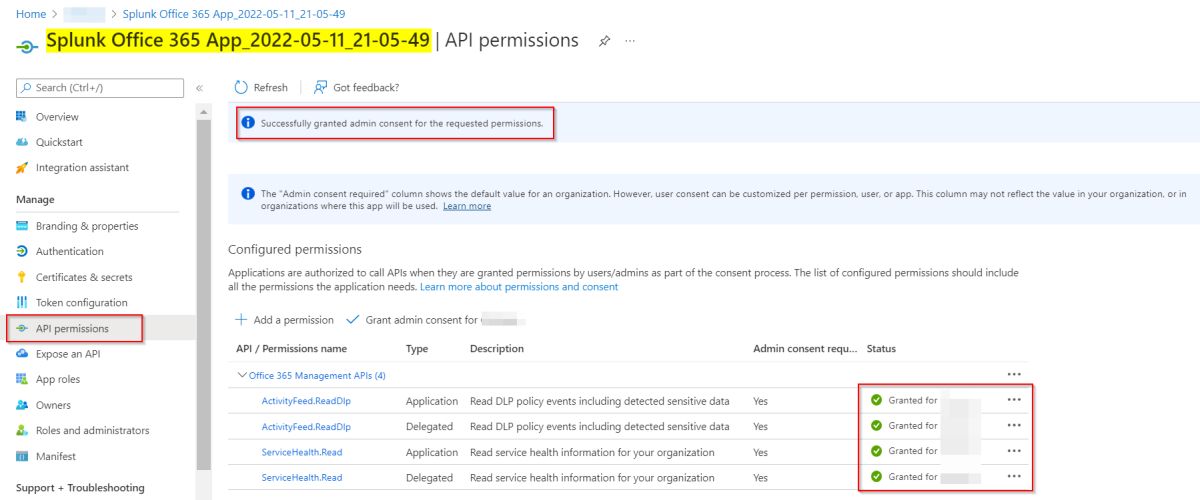
Task: Open the ellipsis menu next to the page title
Action: pyautogui.click(x=630, y=41)
